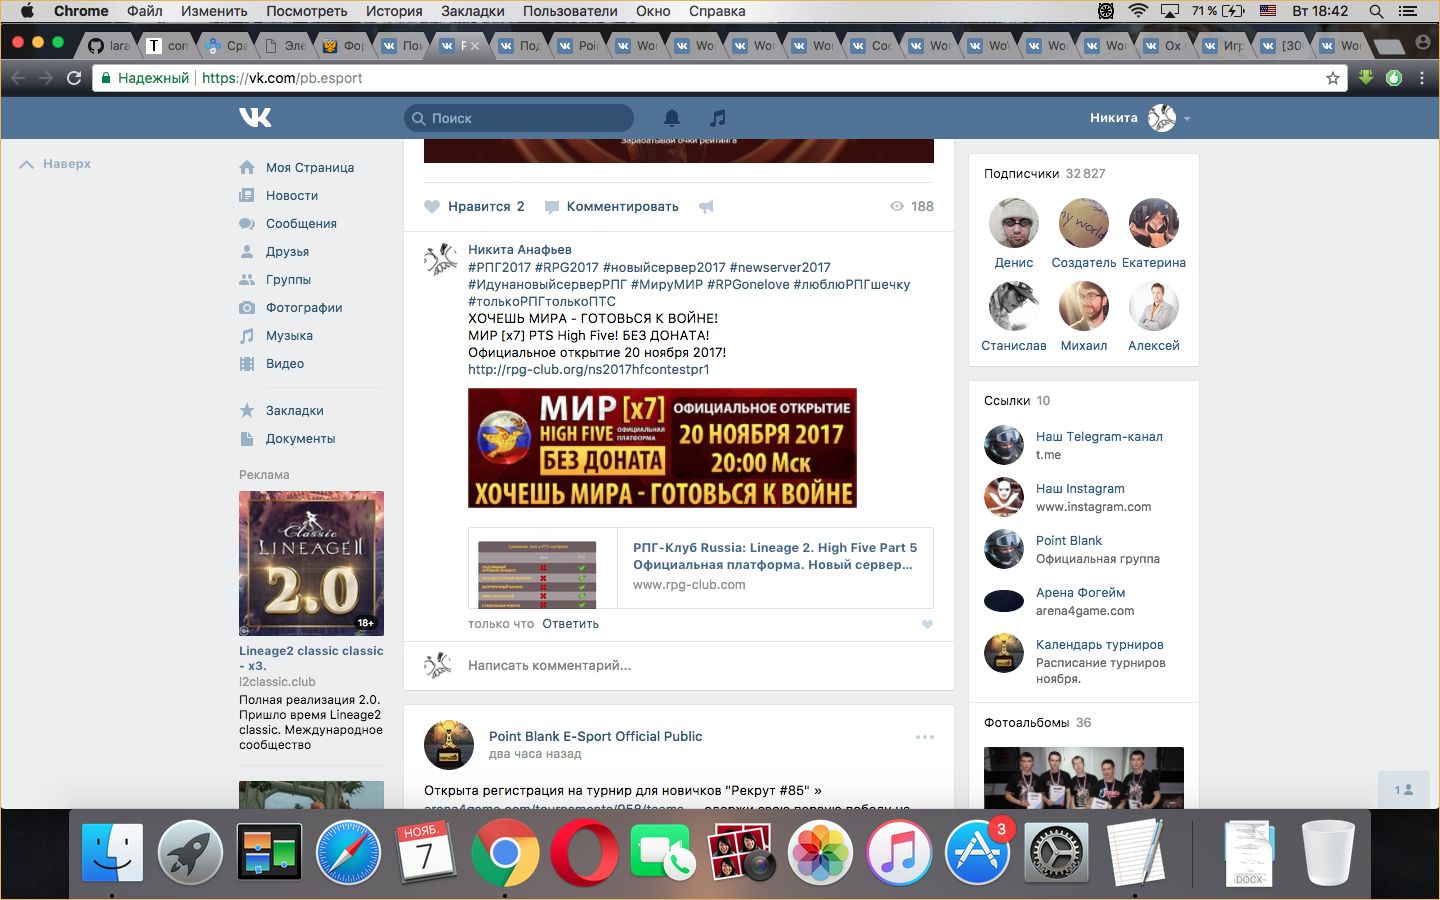1440x900 pixels.
Task: Open the МИР x7 banner image
Action: tap(662, 448)
